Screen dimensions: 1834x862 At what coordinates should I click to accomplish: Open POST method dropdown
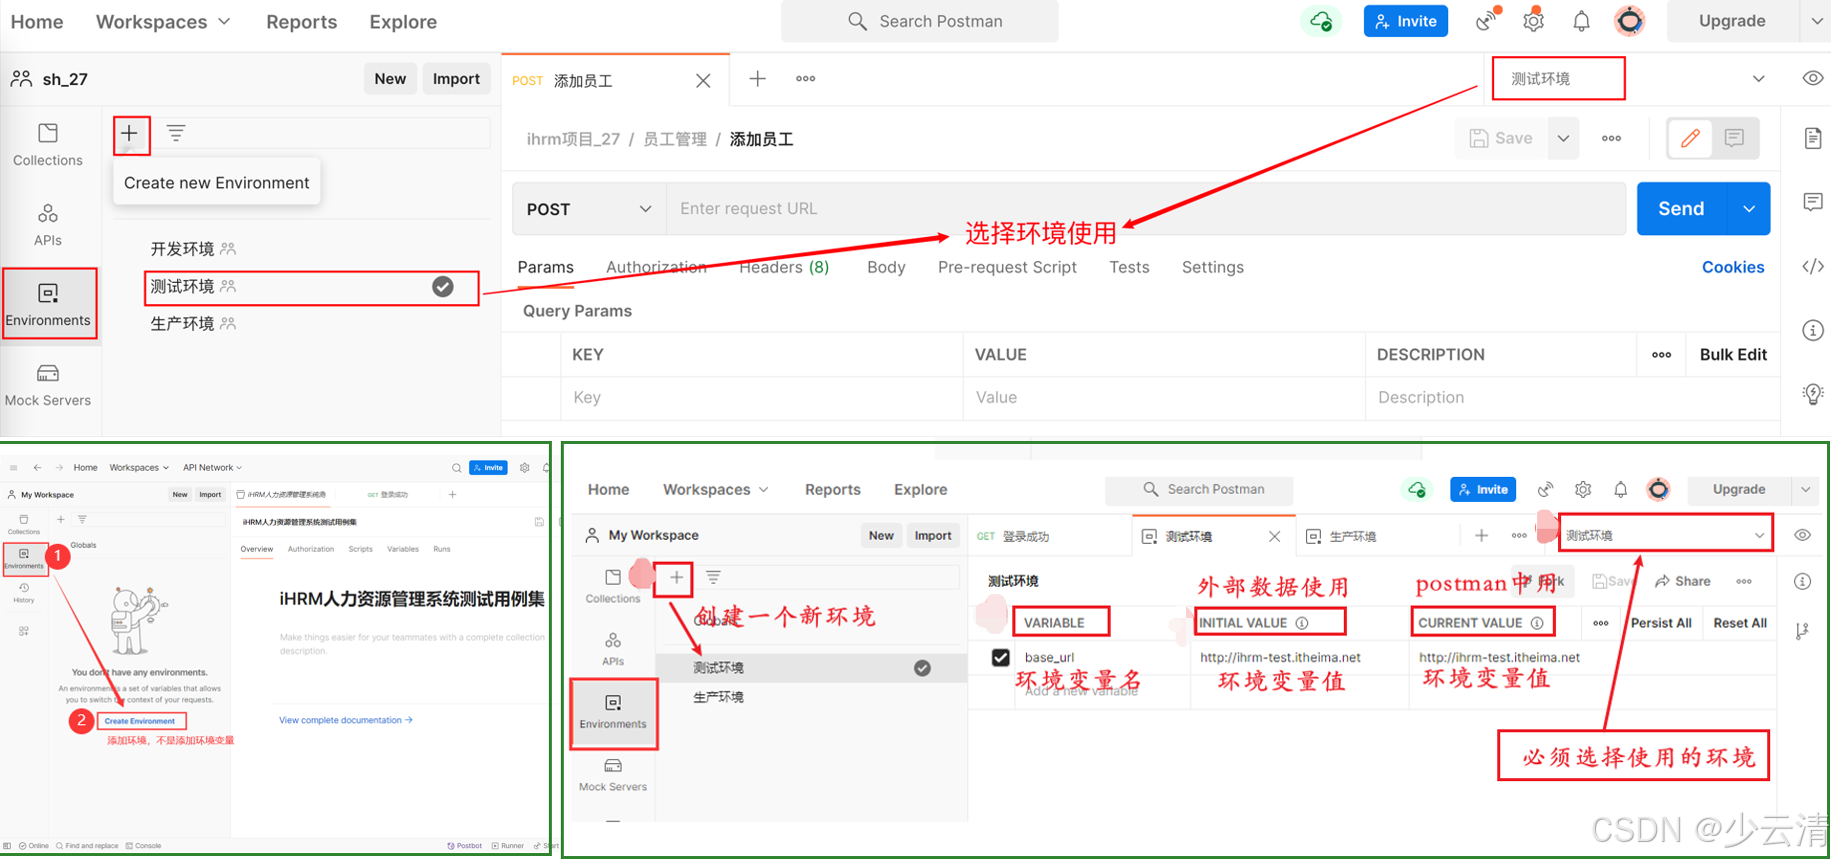coord(589,209)
